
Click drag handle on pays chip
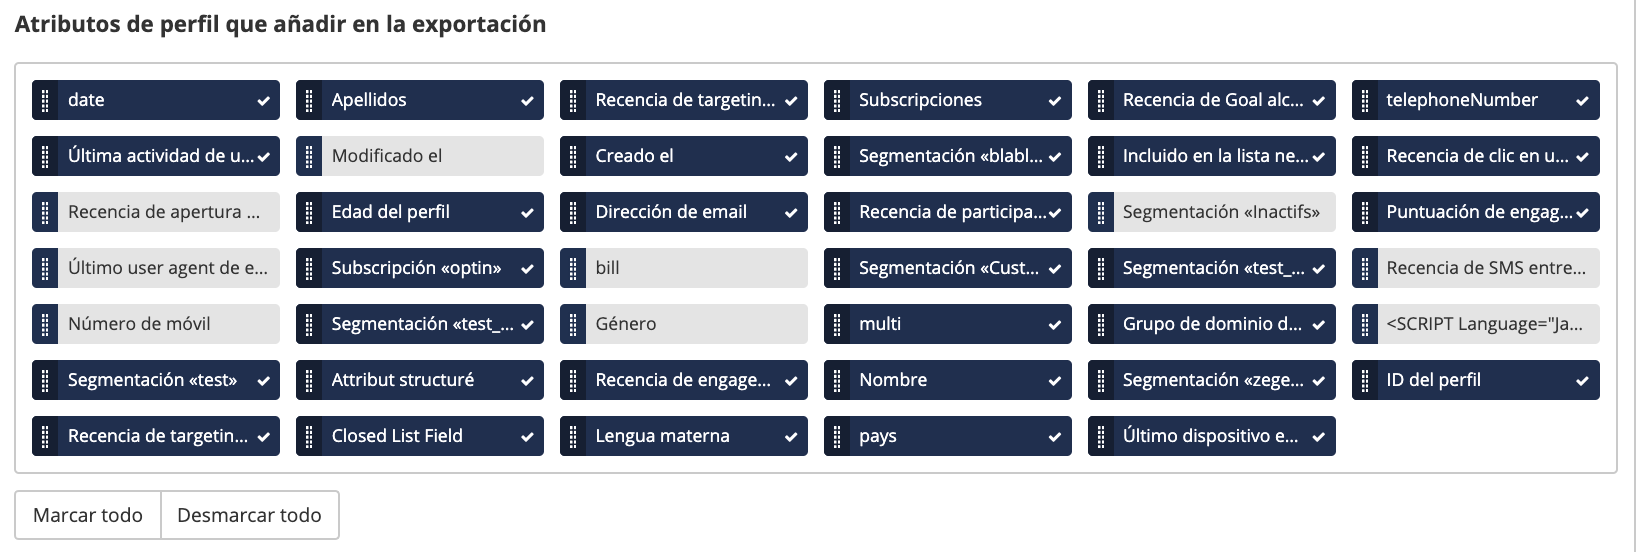pos(837,436)
